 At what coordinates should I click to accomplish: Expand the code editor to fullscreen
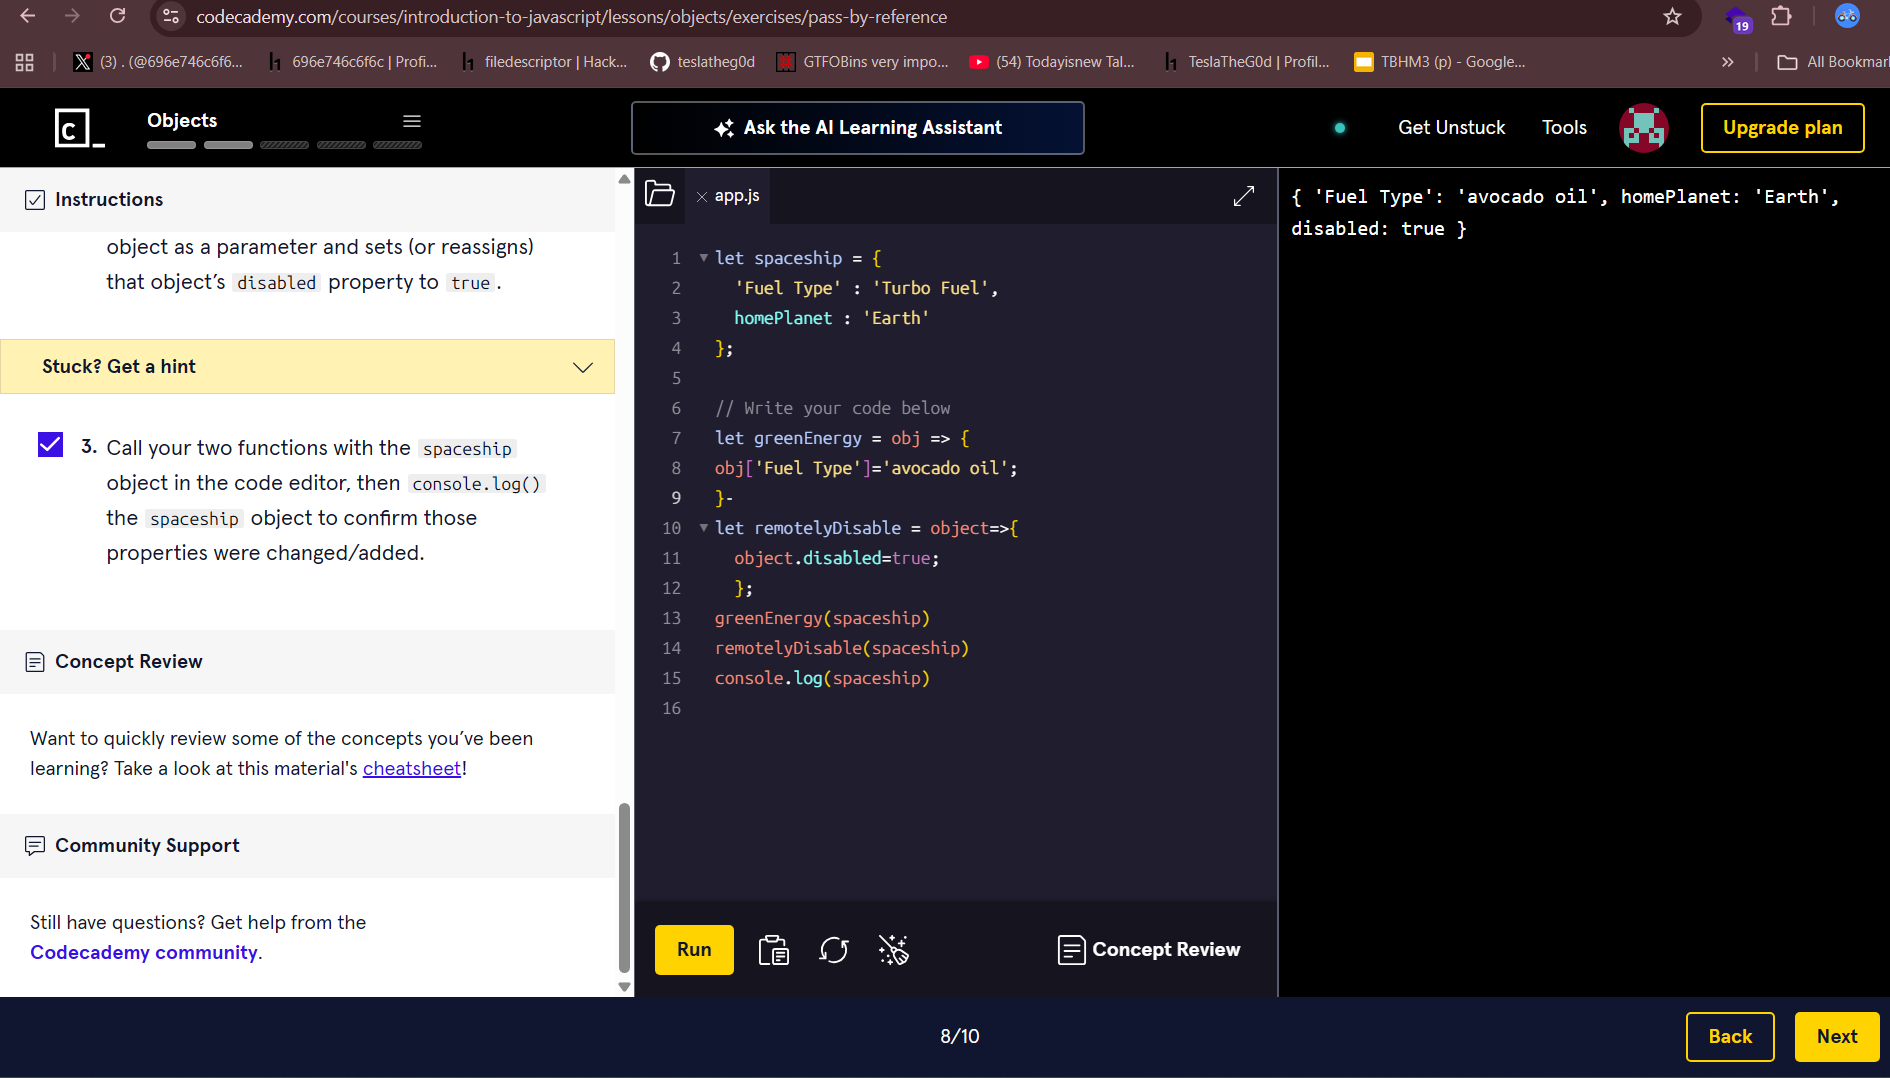coord(1243,196)
